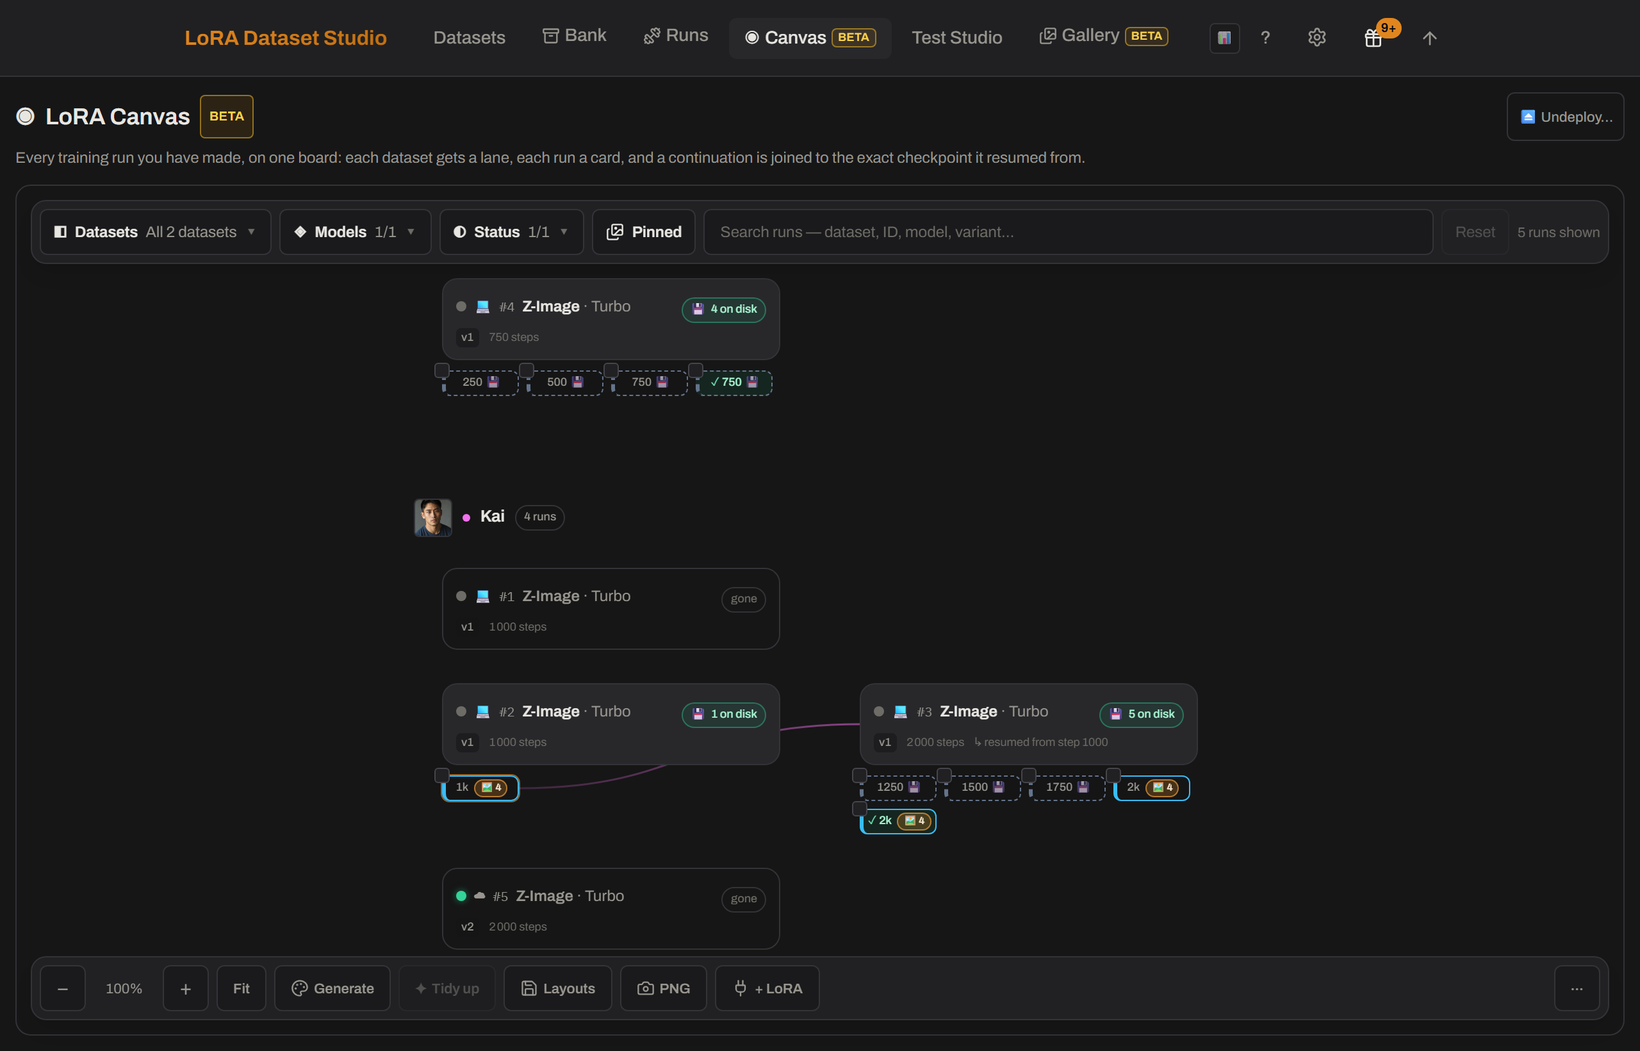Expand the Datasets filter dropdown
Screen dimensions: 1640x1051
[156, 232]
